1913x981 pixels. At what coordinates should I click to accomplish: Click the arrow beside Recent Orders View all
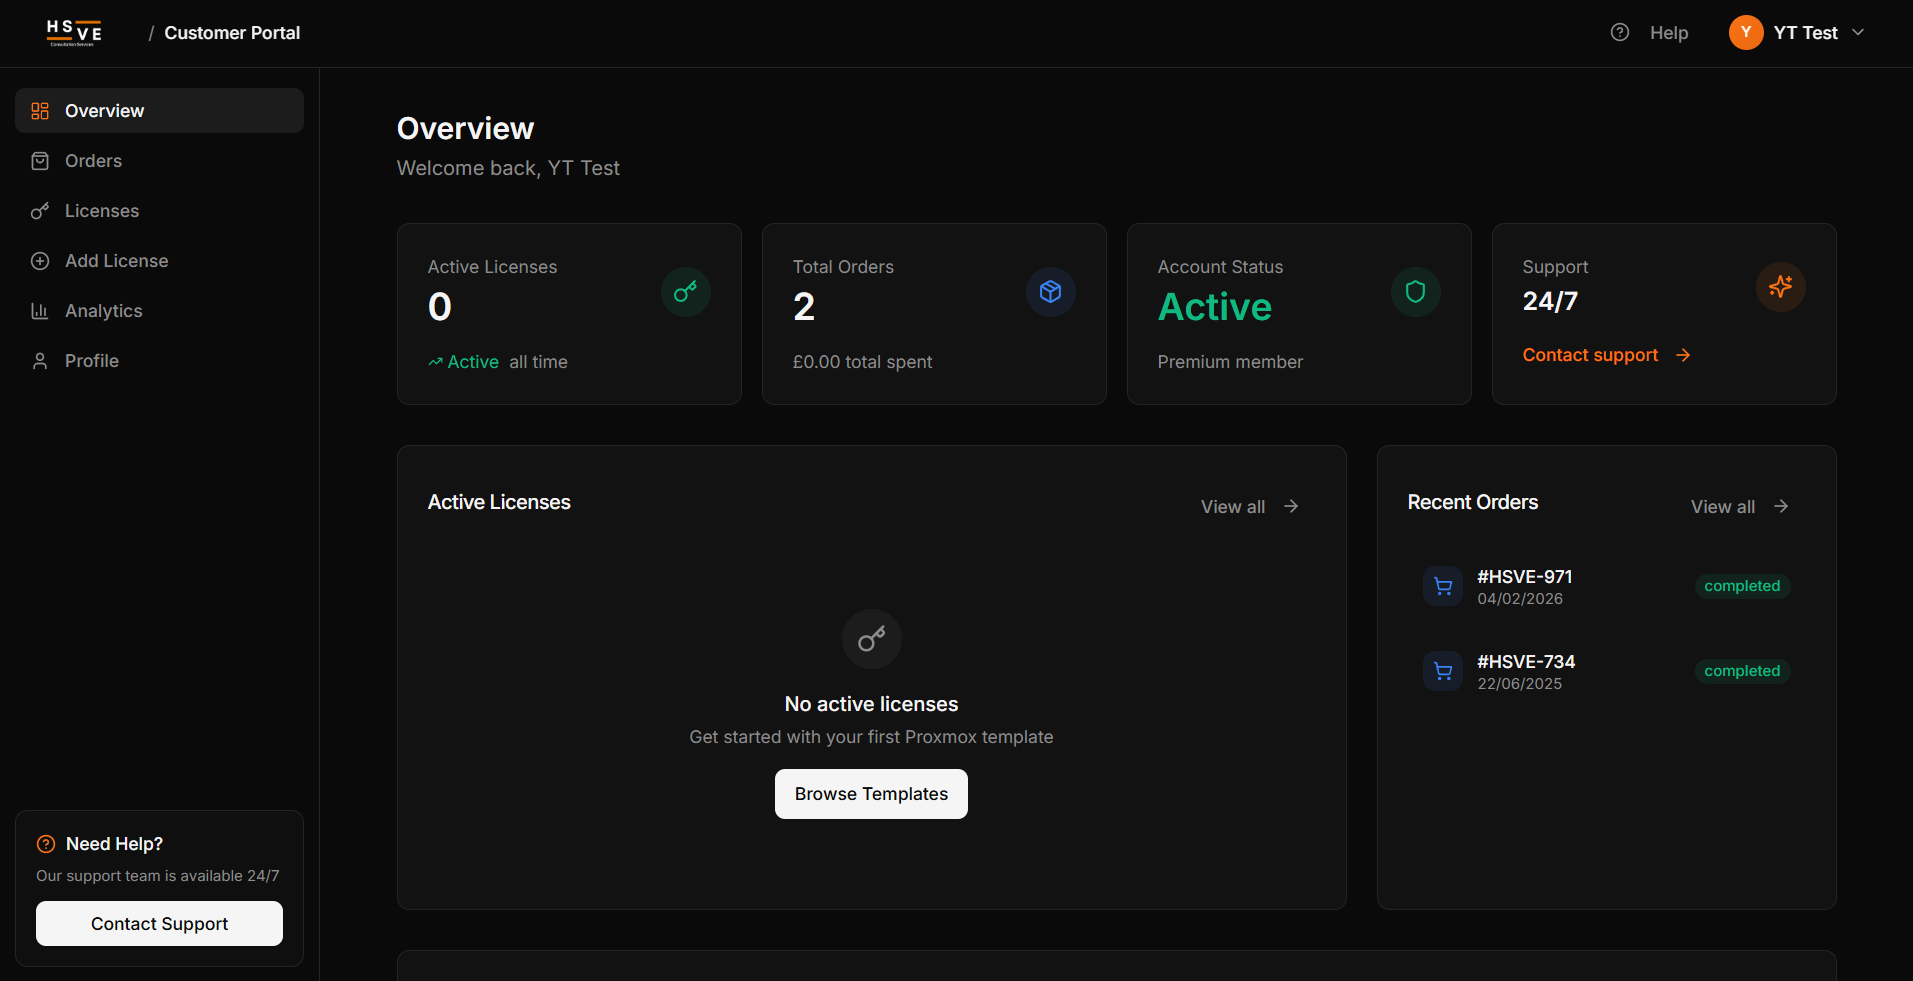coord(1781,506)
